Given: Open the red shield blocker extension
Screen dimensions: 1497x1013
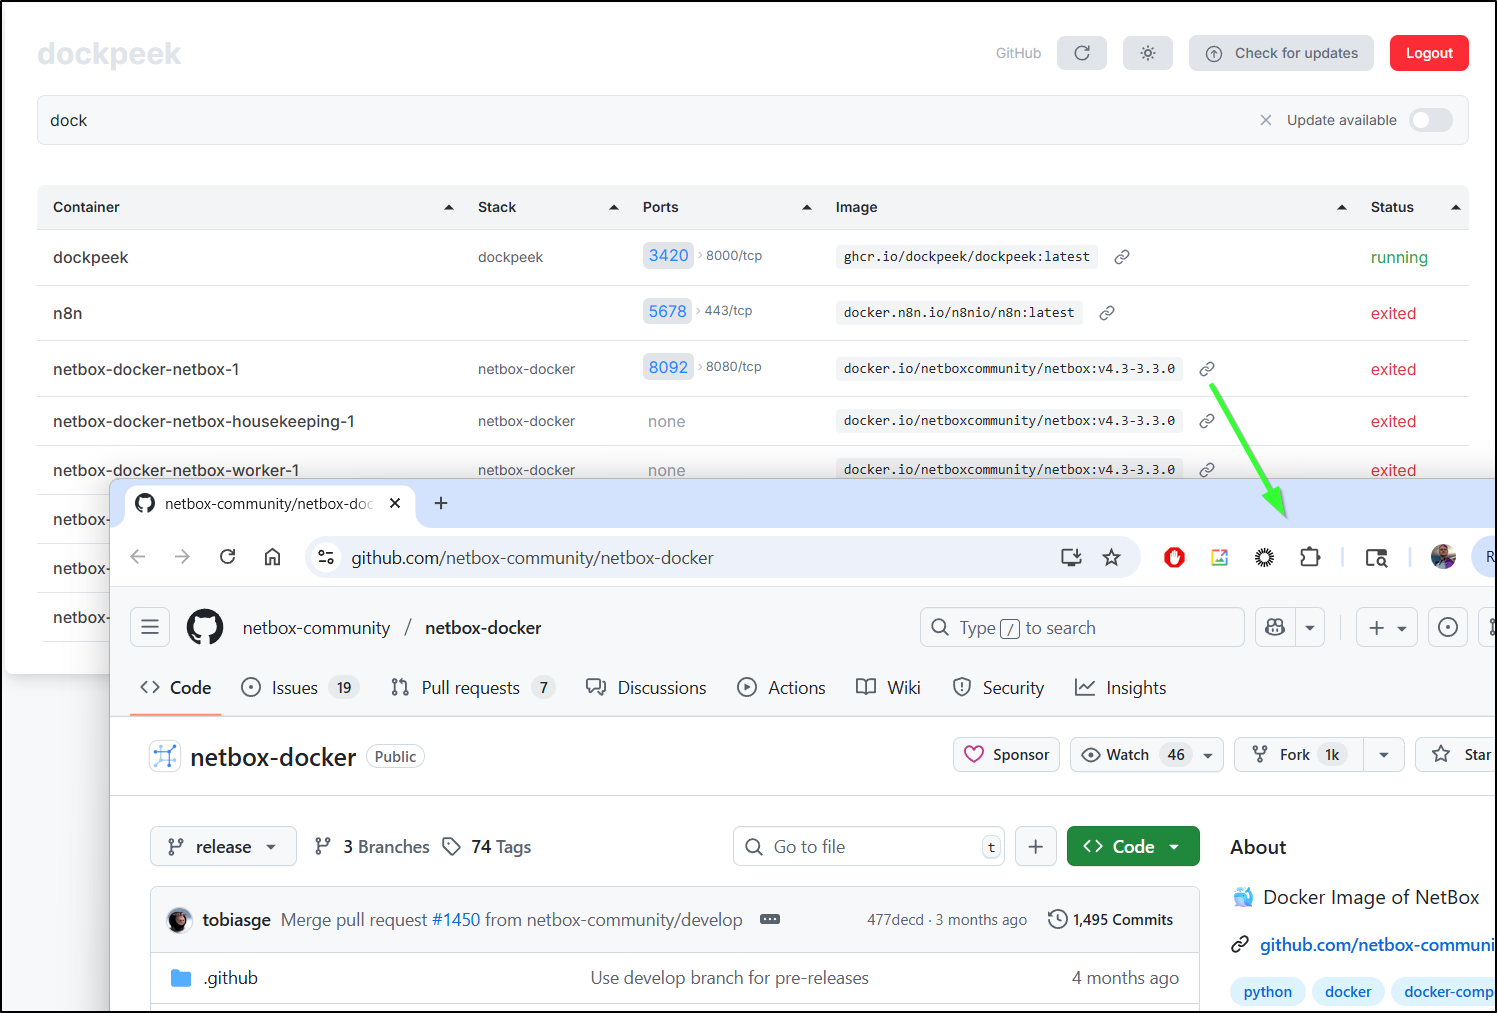Looking at the screenshot, I should [1174, 557].
